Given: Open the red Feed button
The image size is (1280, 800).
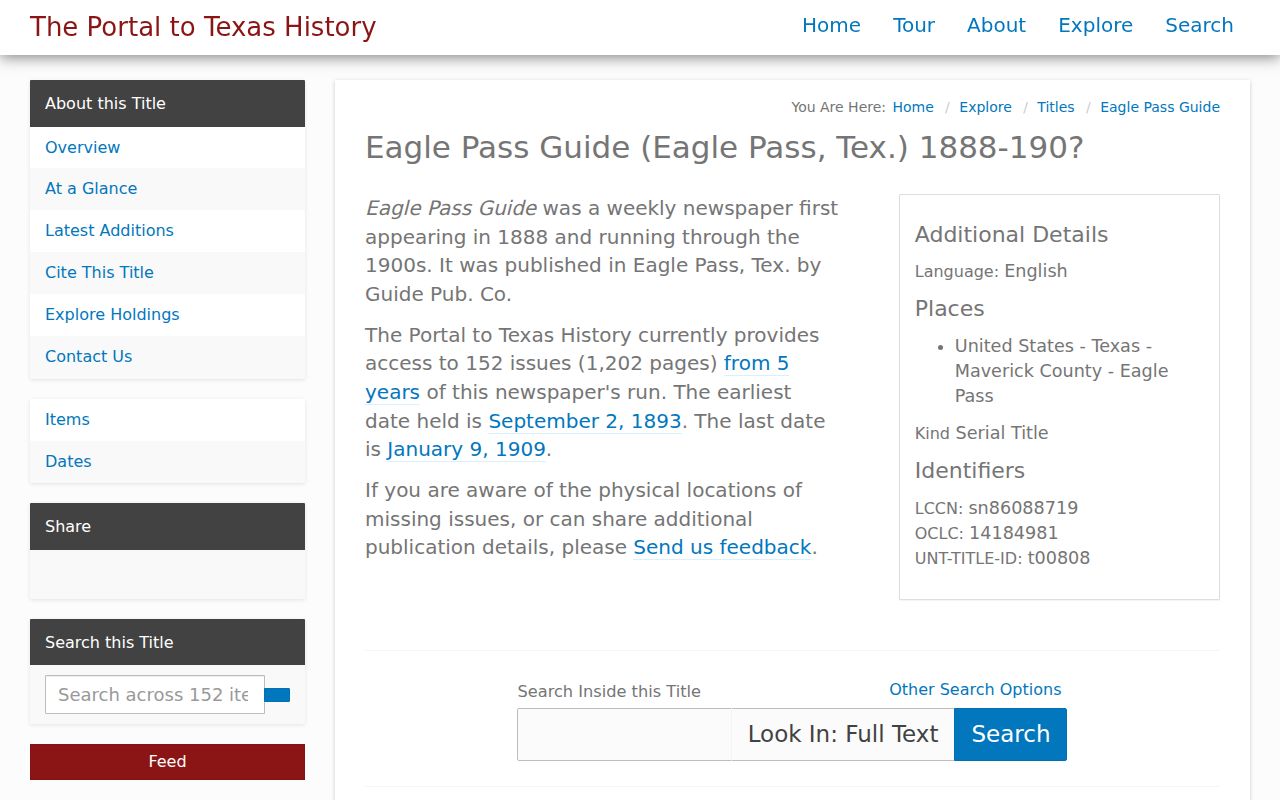Looking at the screenshot, I should 167,762.
